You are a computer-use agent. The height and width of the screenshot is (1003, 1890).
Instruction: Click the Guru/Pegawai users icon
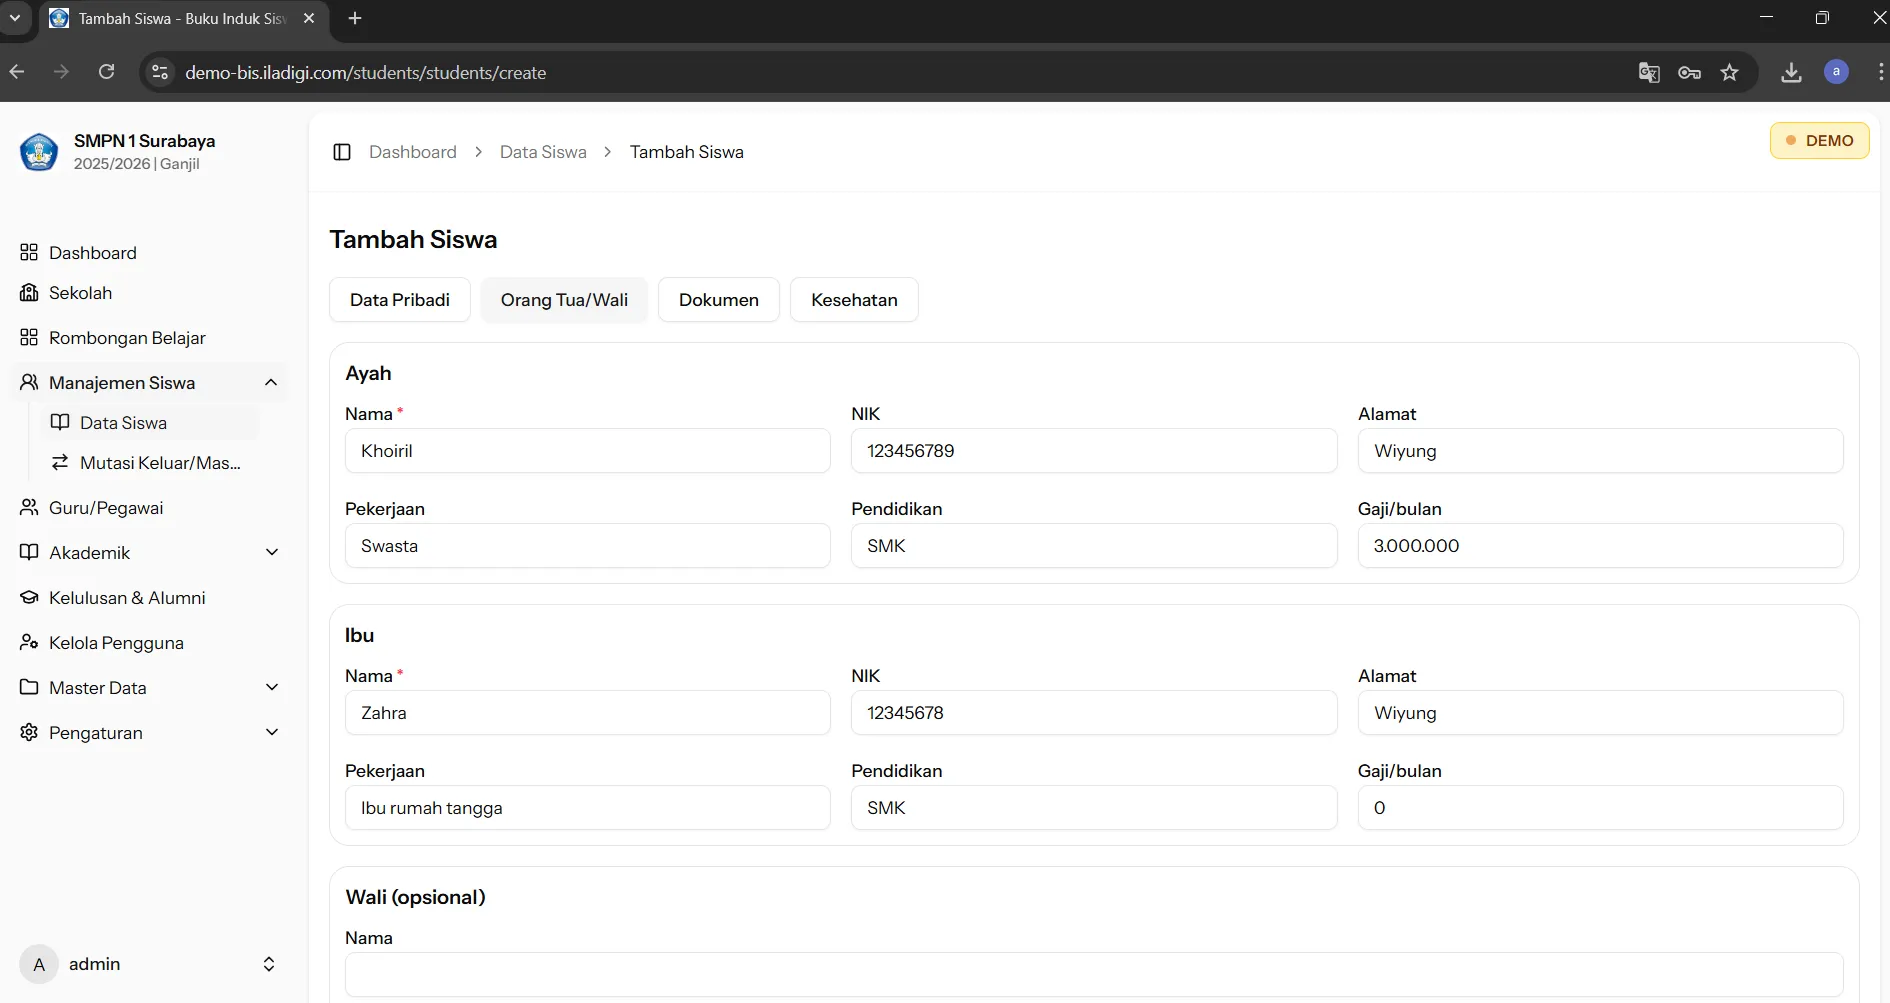pos(29,507)
